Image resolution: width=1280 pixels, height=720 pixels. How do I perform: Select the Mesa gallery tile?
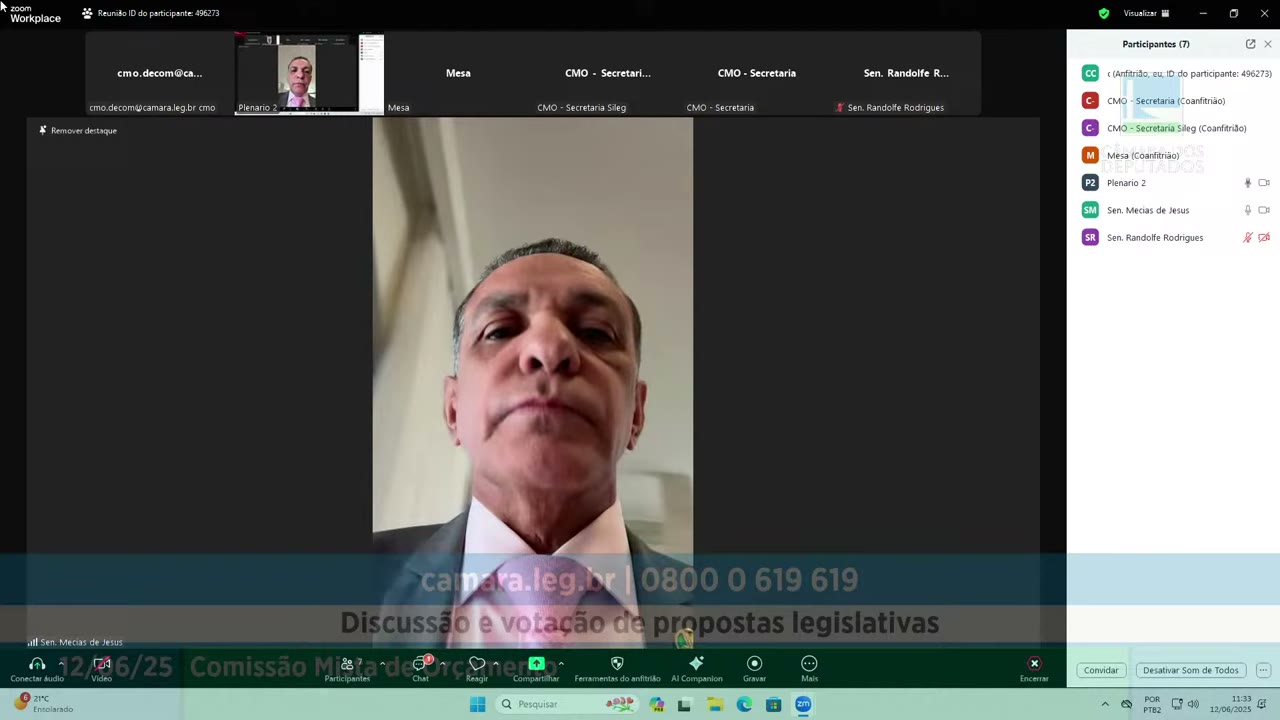coord(458,74)
